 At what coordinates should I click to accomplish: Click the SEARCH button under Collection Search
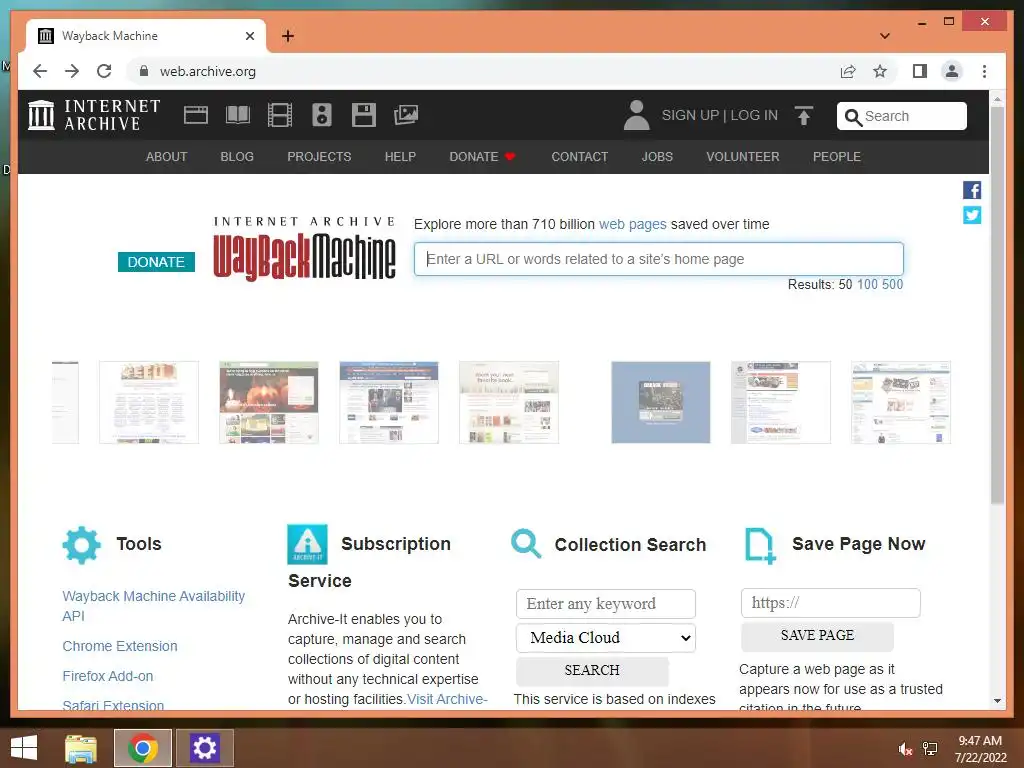coord(592,671)
